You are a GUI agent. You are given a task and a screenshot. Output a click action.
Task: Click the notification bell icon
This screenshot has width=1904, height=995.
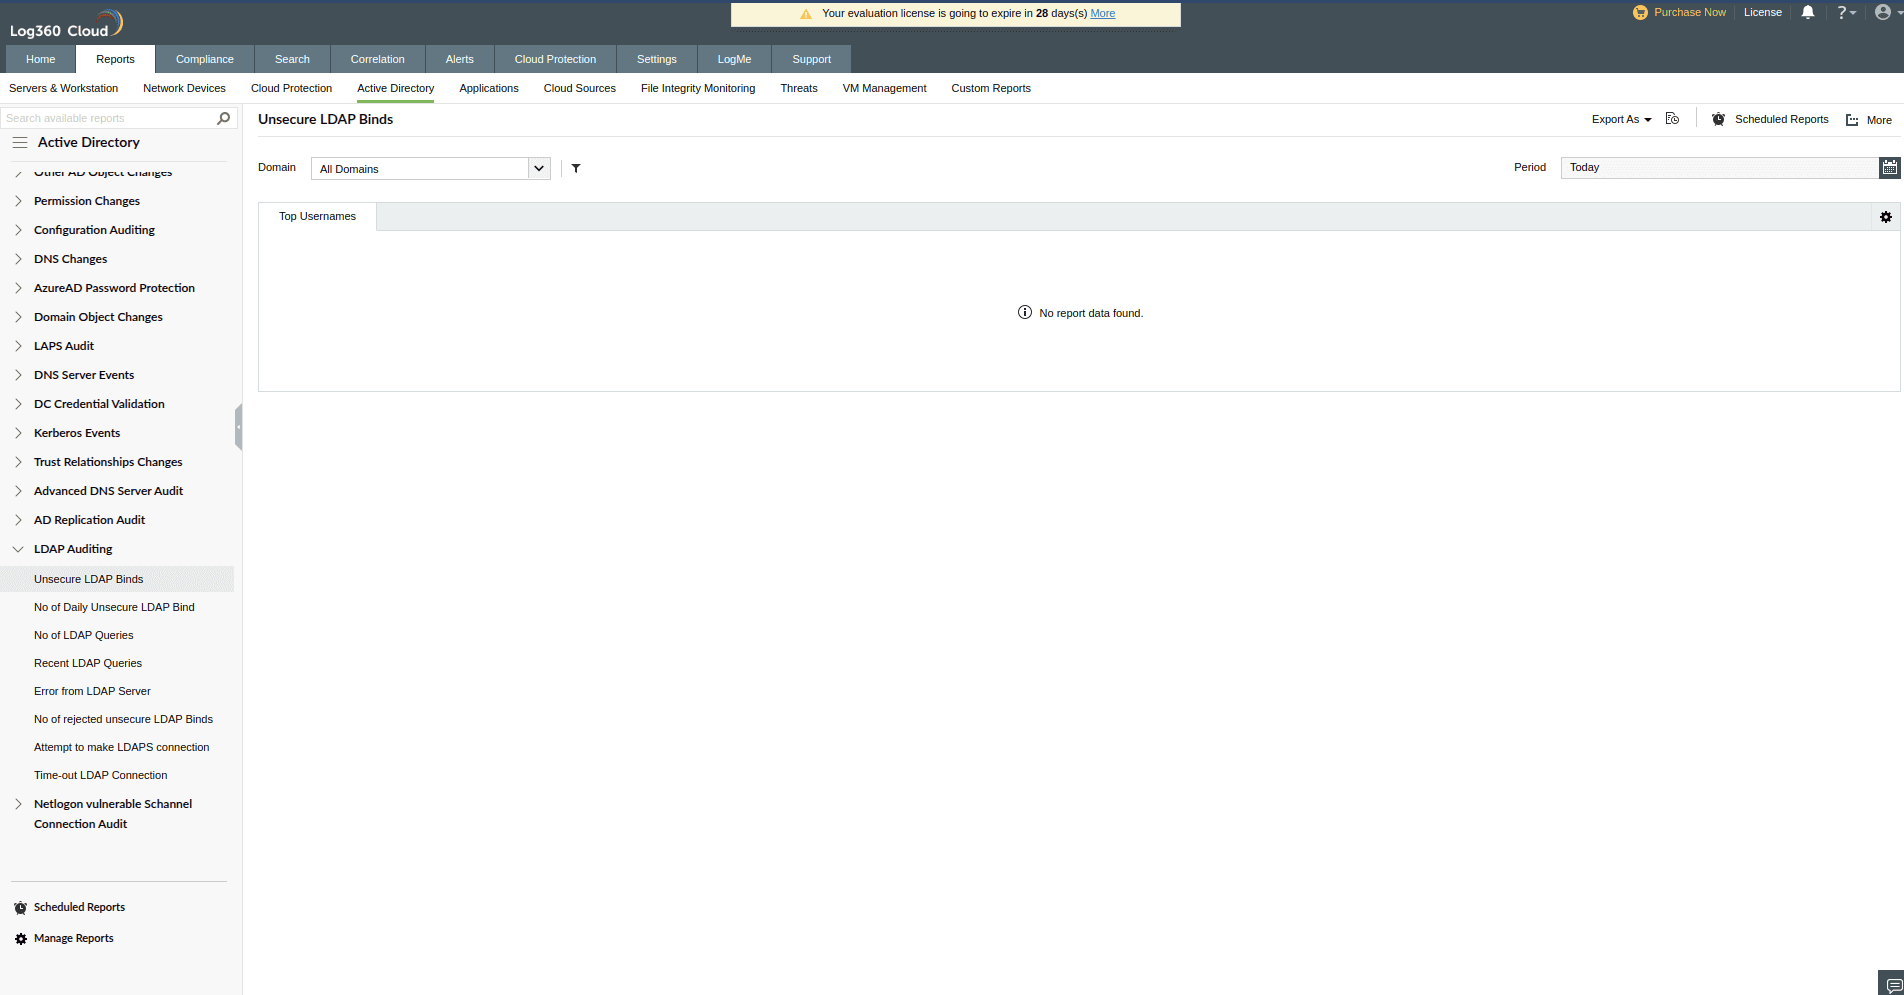tap(1806, 12)
